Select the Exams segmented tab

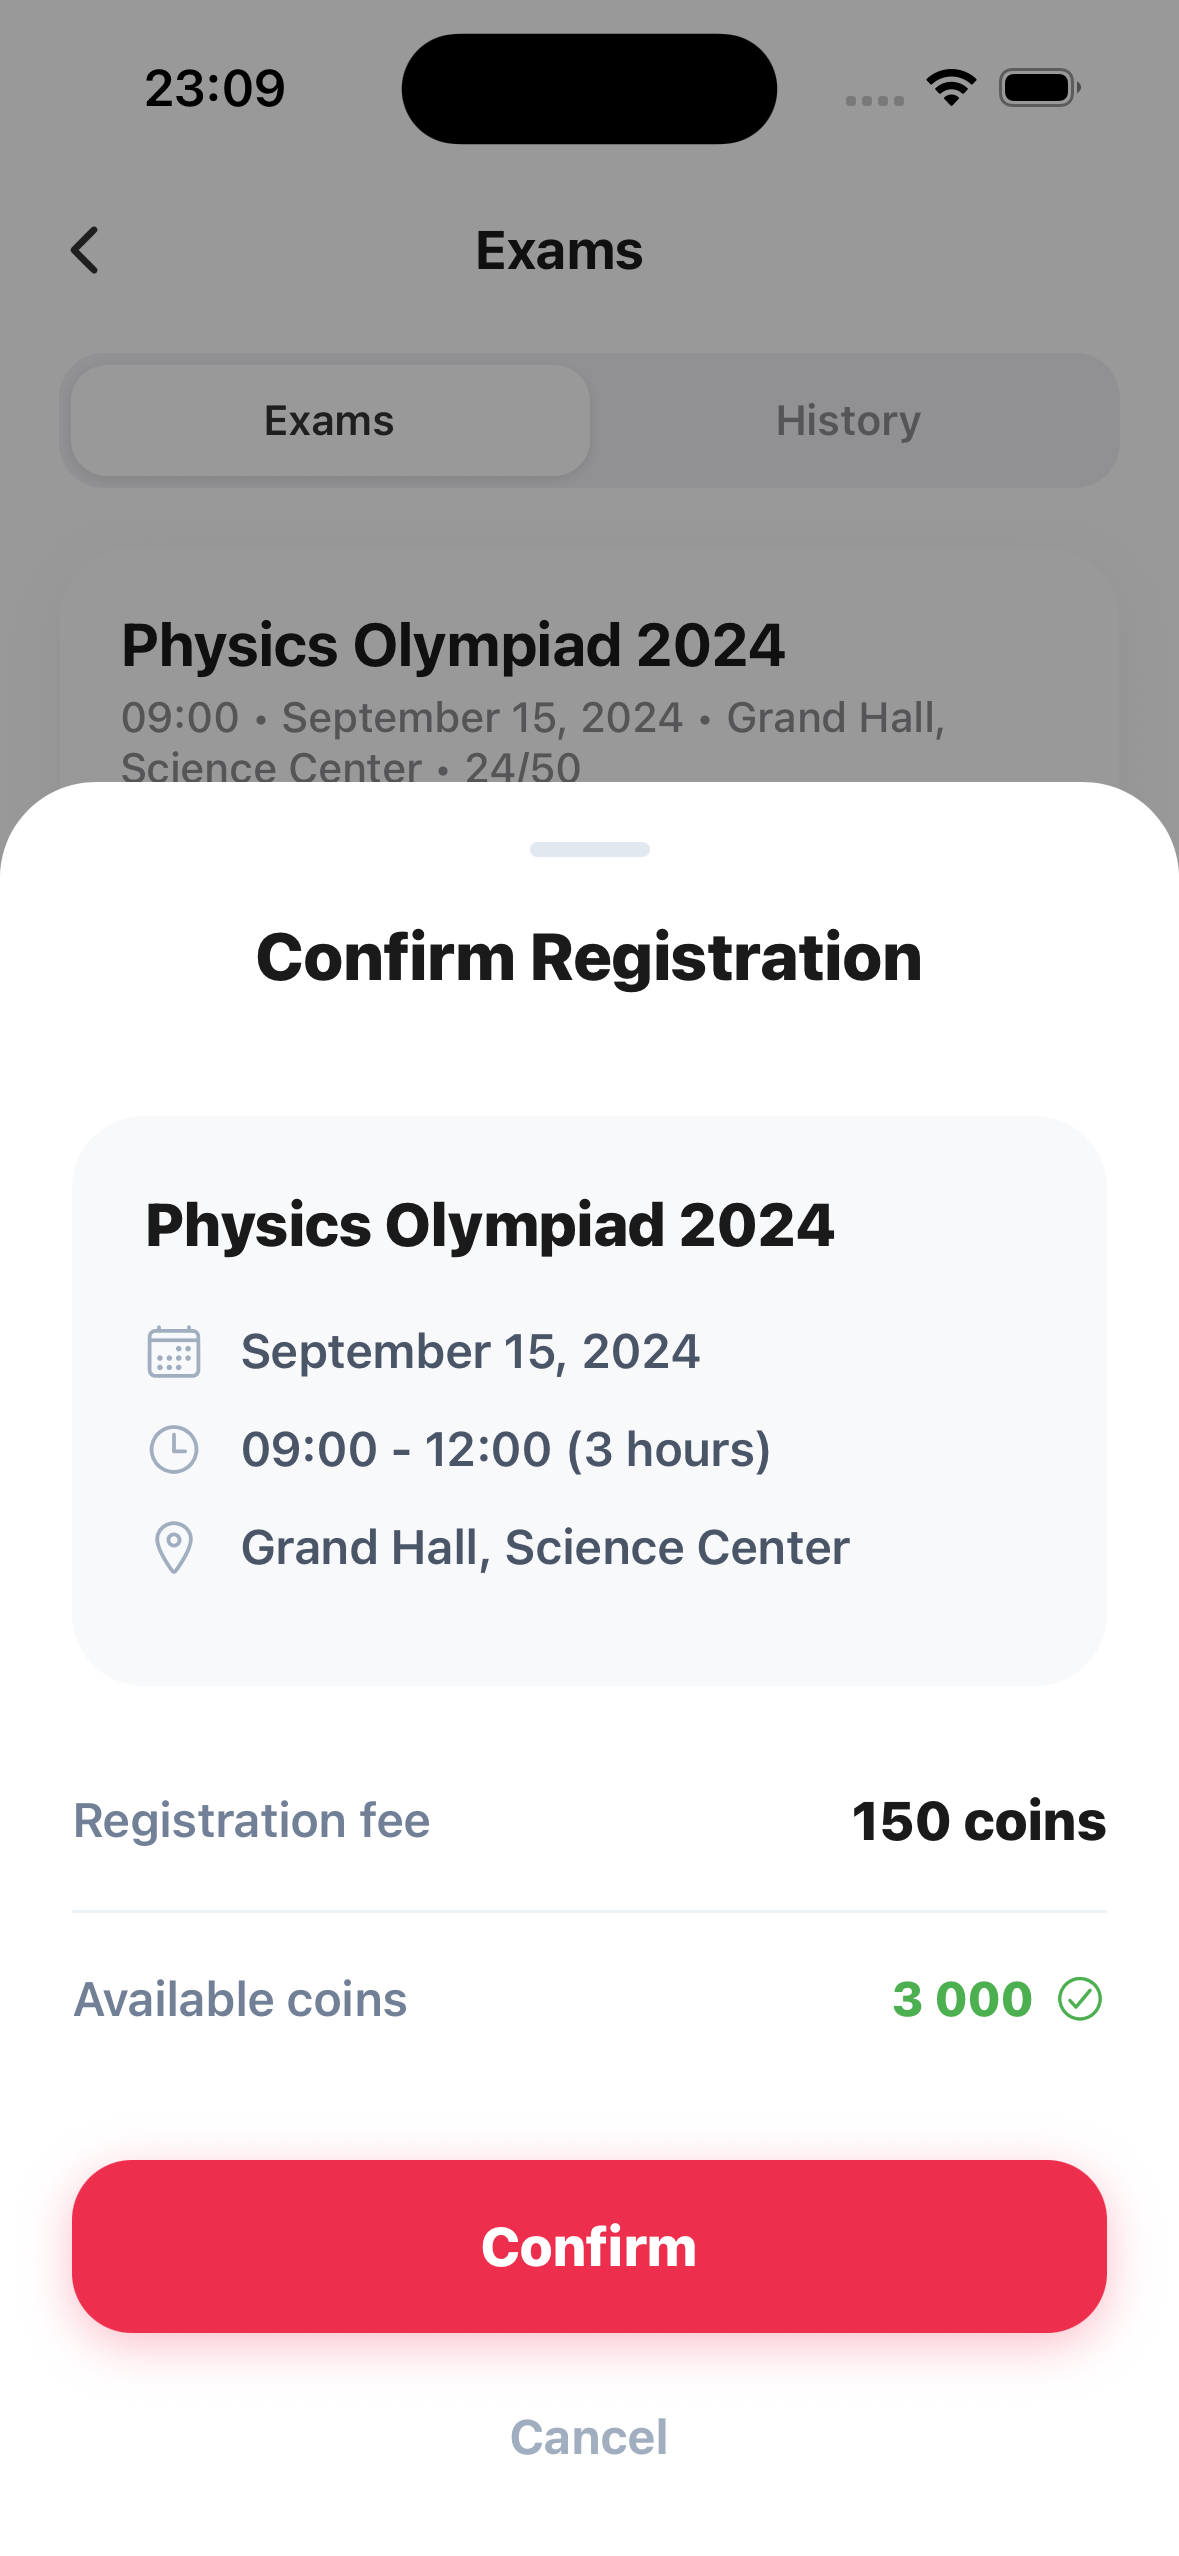coord(330,421)
